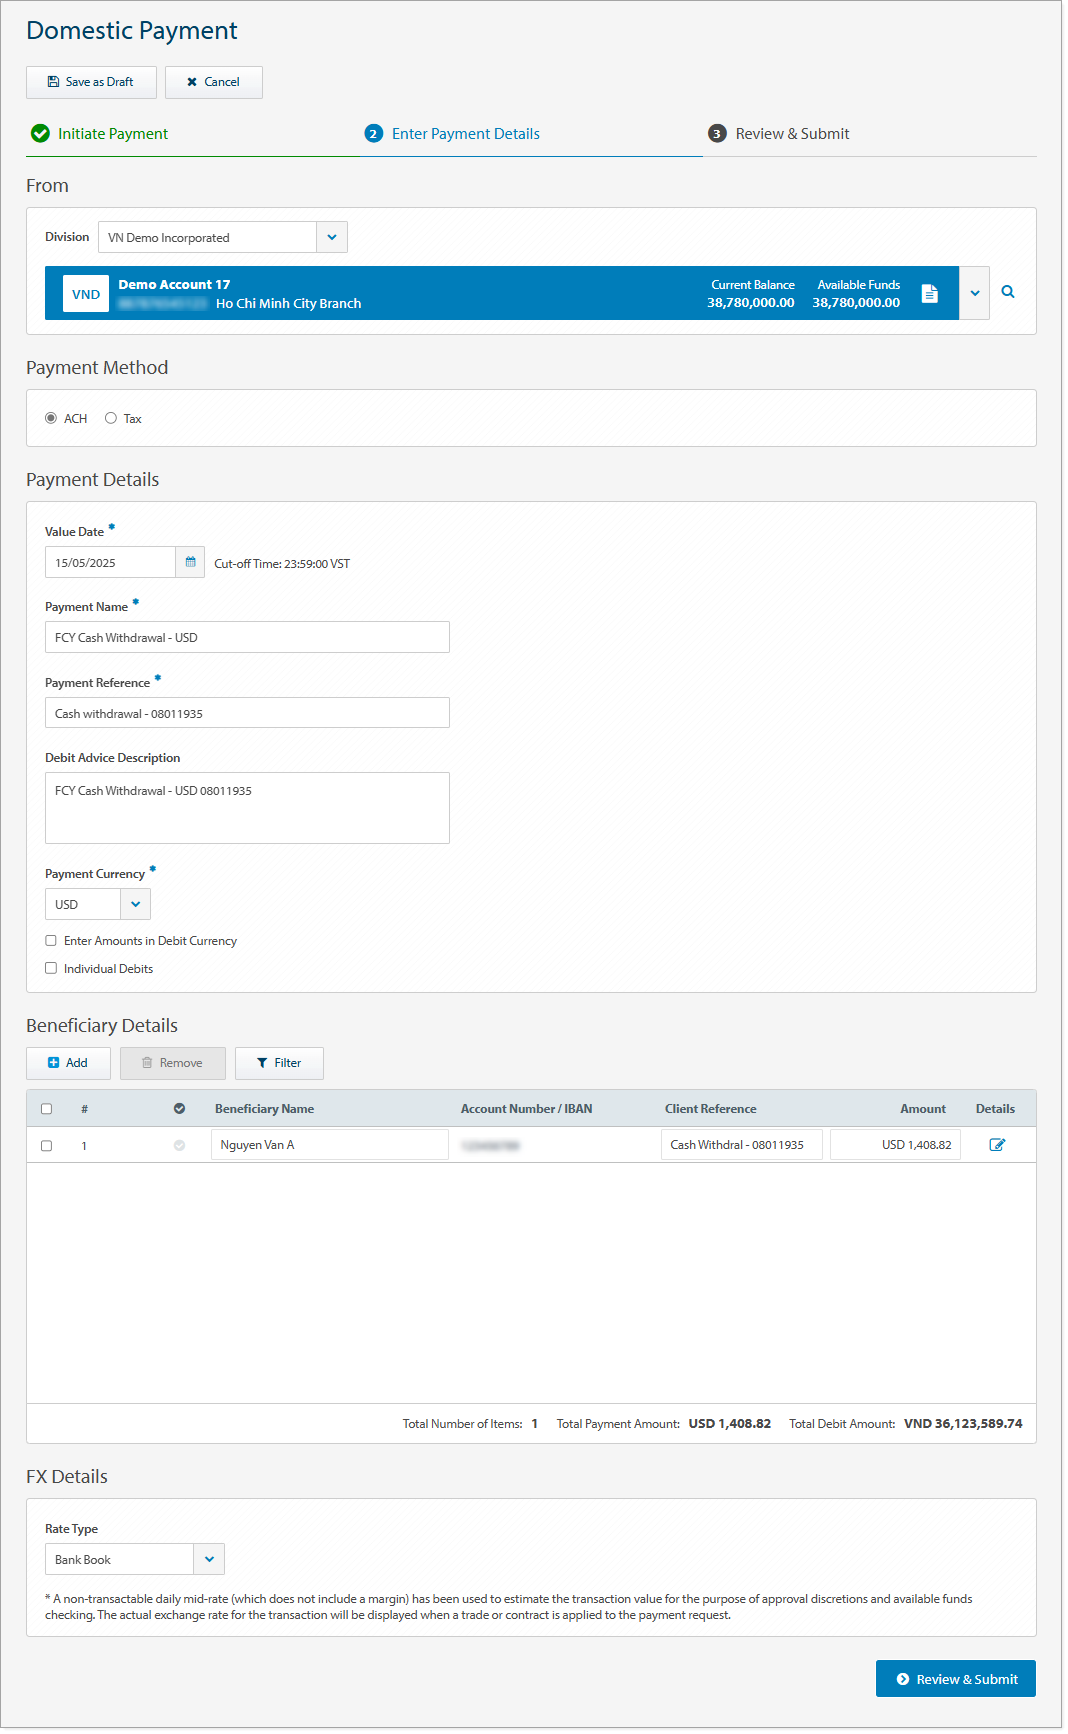
Task: Add a new beneficiary
Action: coord(68,1063)
